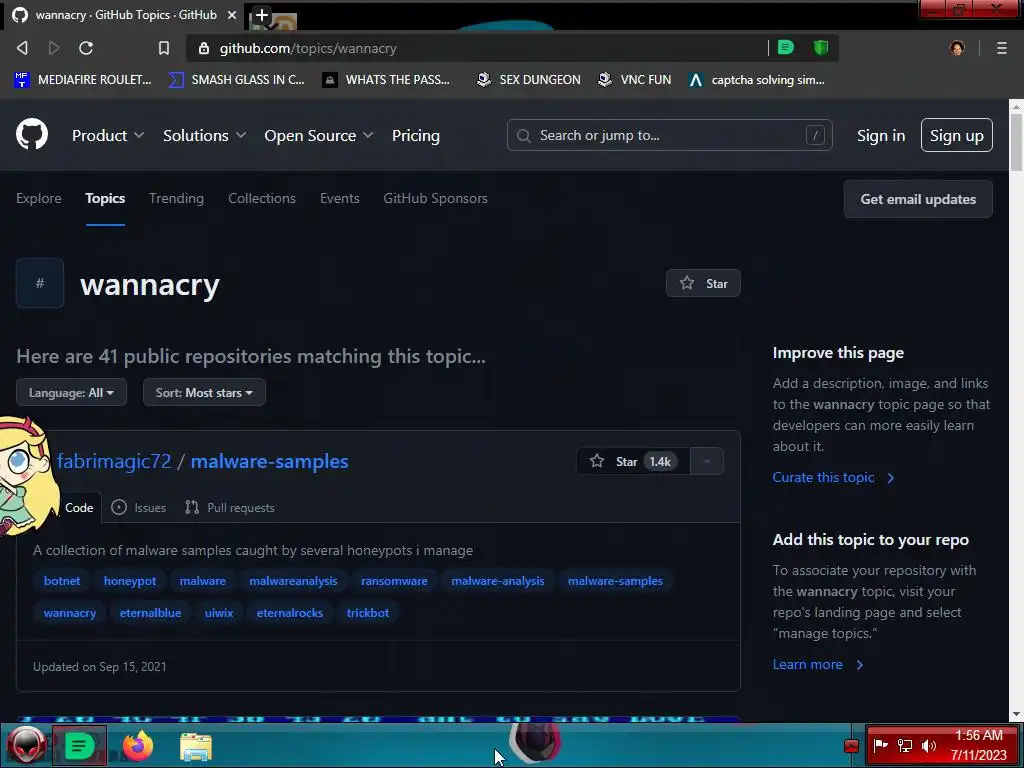Click the page vertical scrollbar thumb
This screenshot has height=768, width=1024.
pyautogui.click(x=1016, y=142)
